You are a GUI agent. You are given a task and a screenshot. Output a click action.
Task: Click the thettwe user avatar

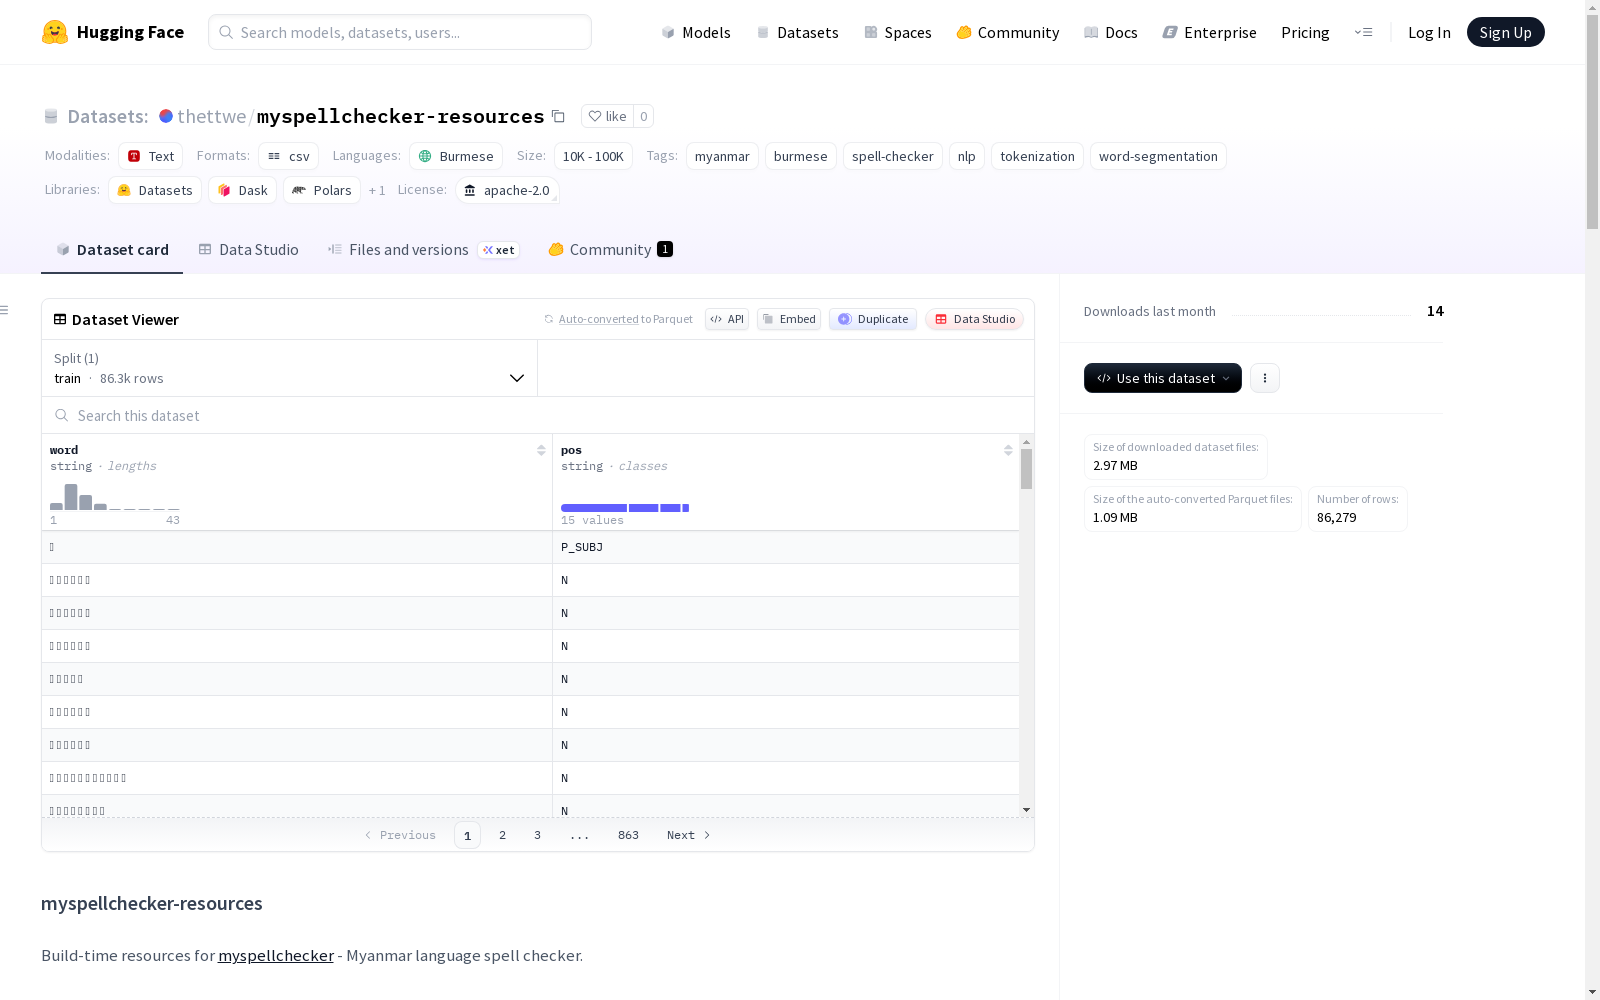tap(166, 116)
